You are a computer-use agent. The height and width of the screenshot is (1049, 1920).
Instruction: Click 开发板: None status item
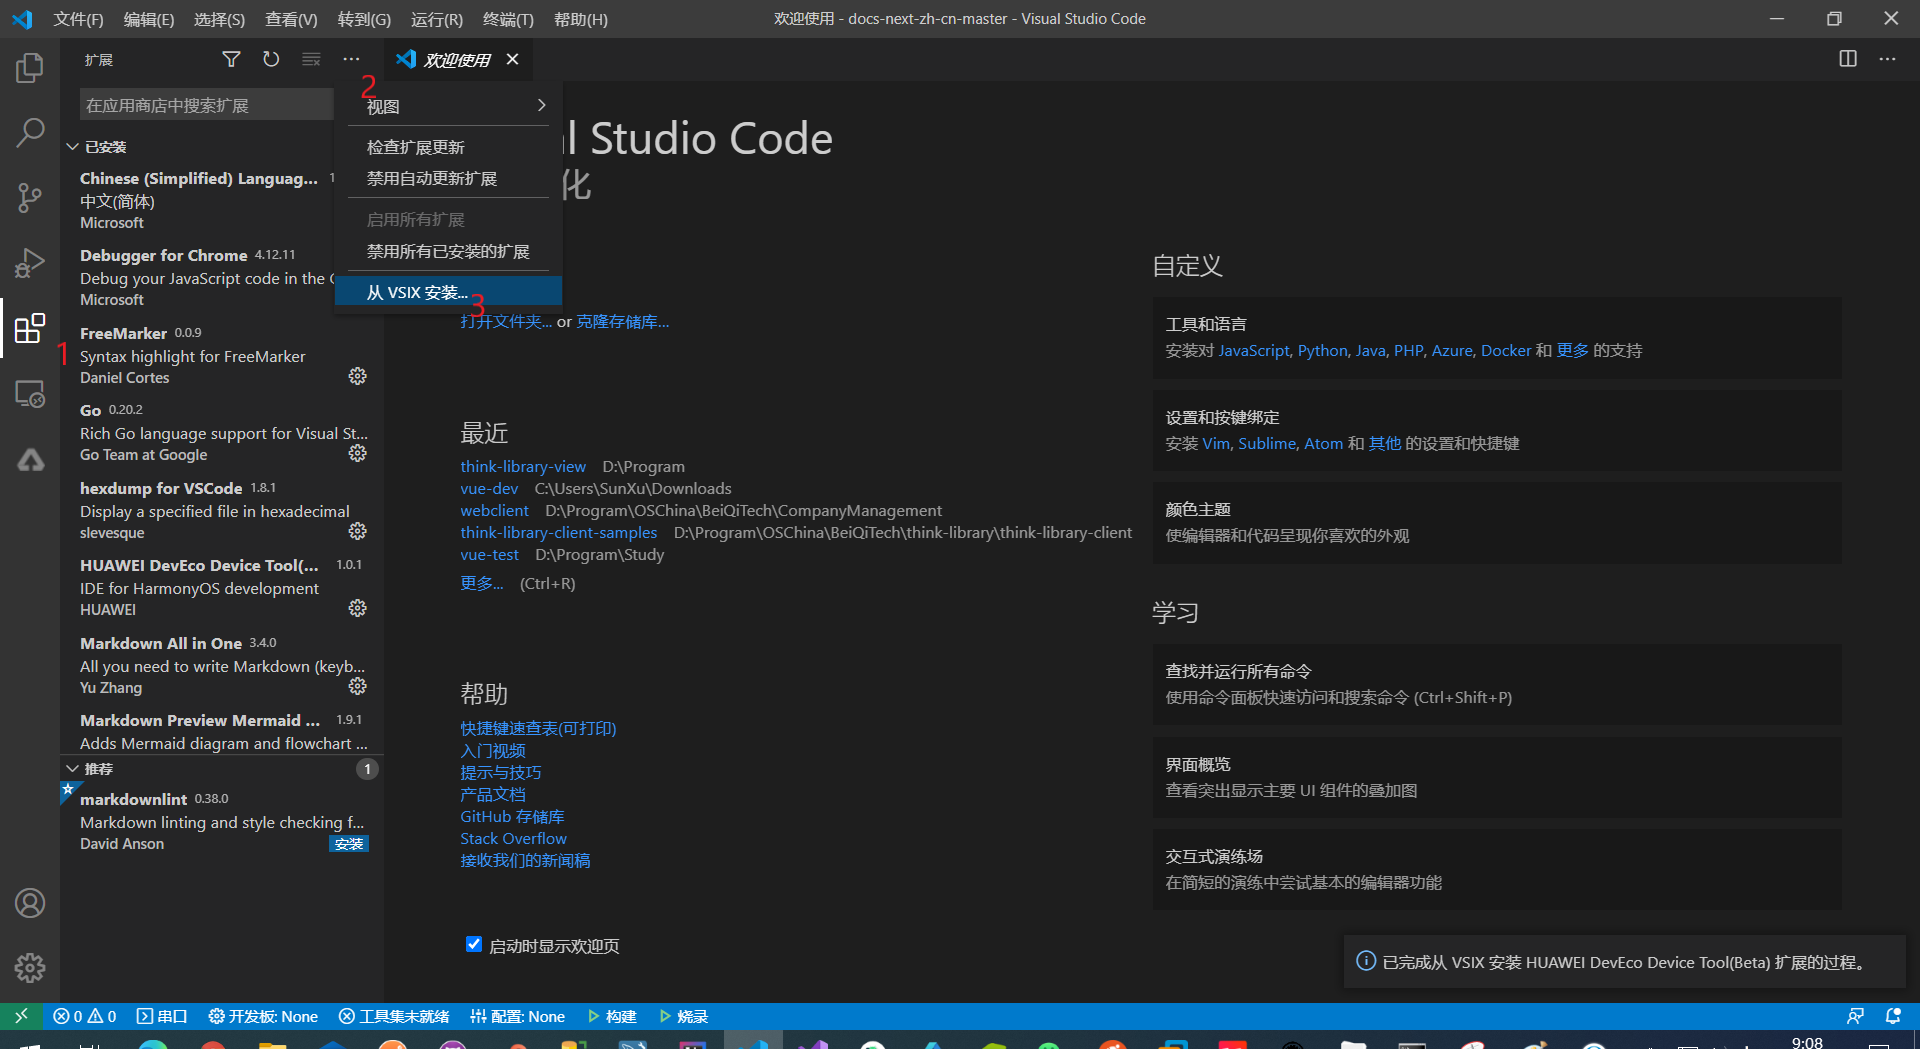(263, 1016)
